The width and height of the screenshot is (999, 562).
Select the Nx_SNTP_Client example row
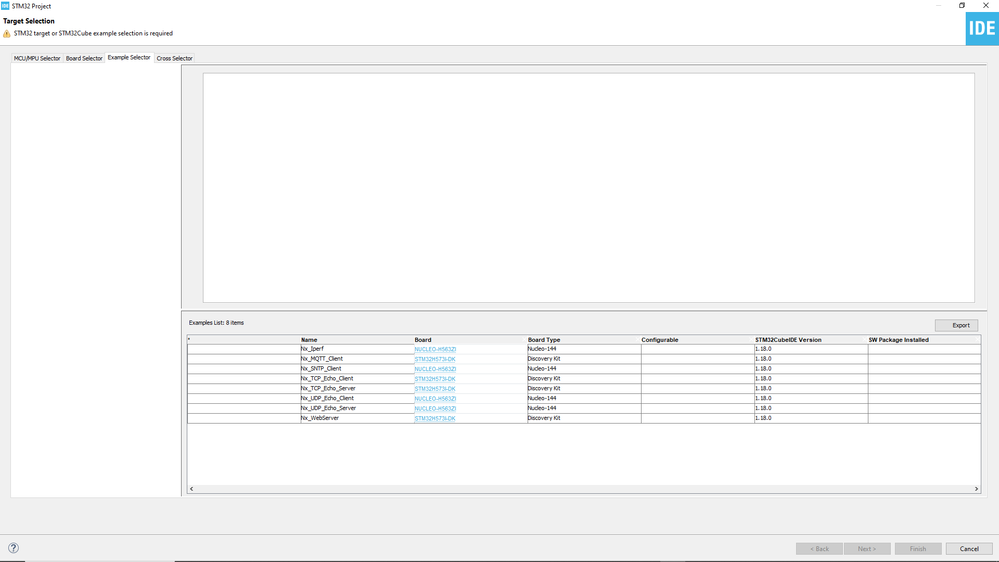tap(584, 369)
